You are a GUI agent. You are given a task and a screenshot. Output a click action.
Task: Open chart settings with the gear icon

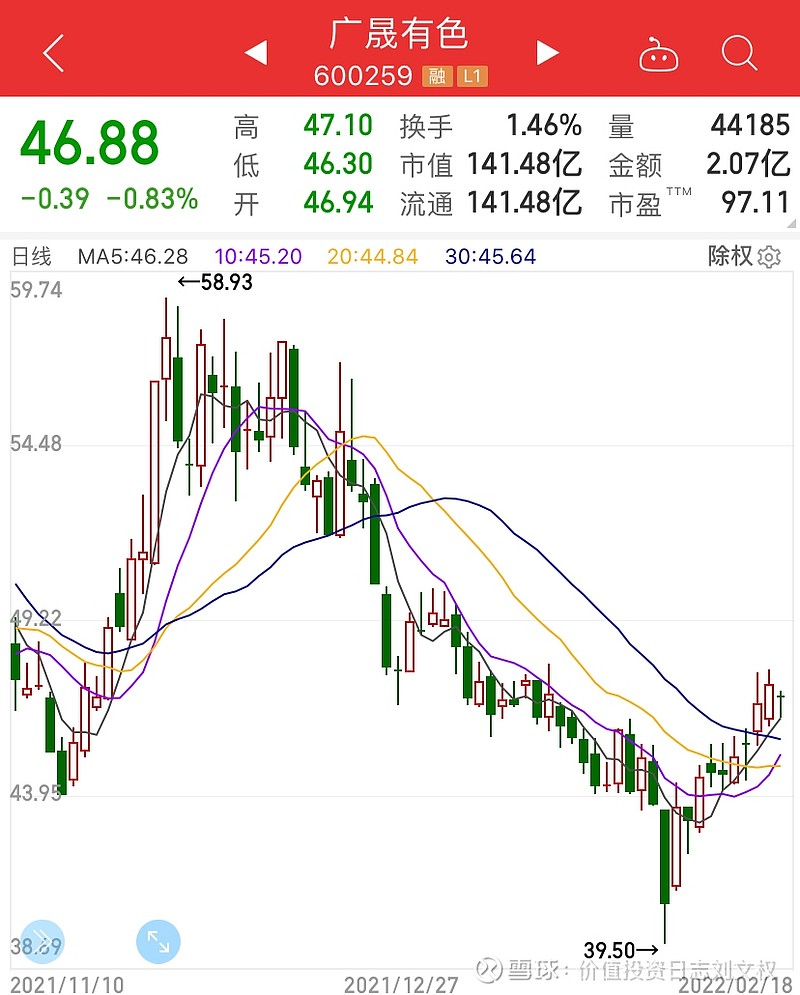(769, 257)
